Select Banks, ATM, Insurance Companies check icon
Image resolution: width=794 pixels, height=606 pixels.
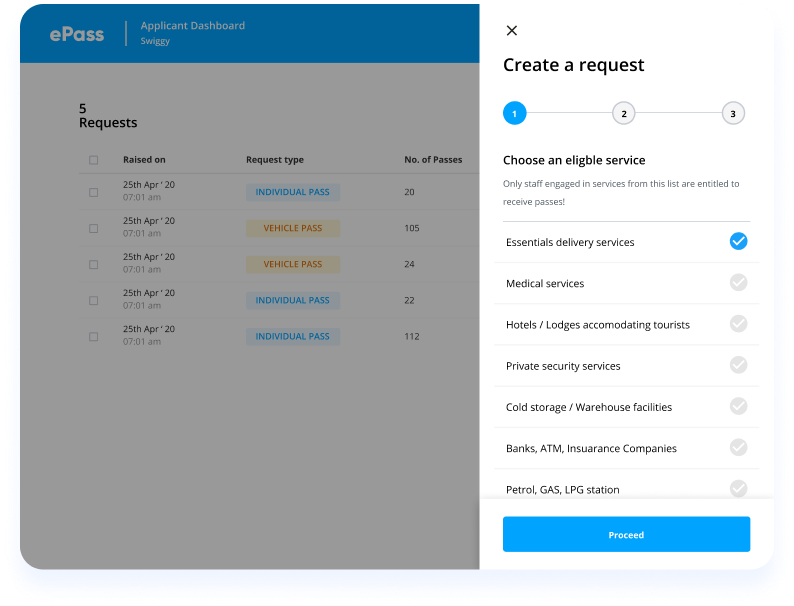coord(738,447)
